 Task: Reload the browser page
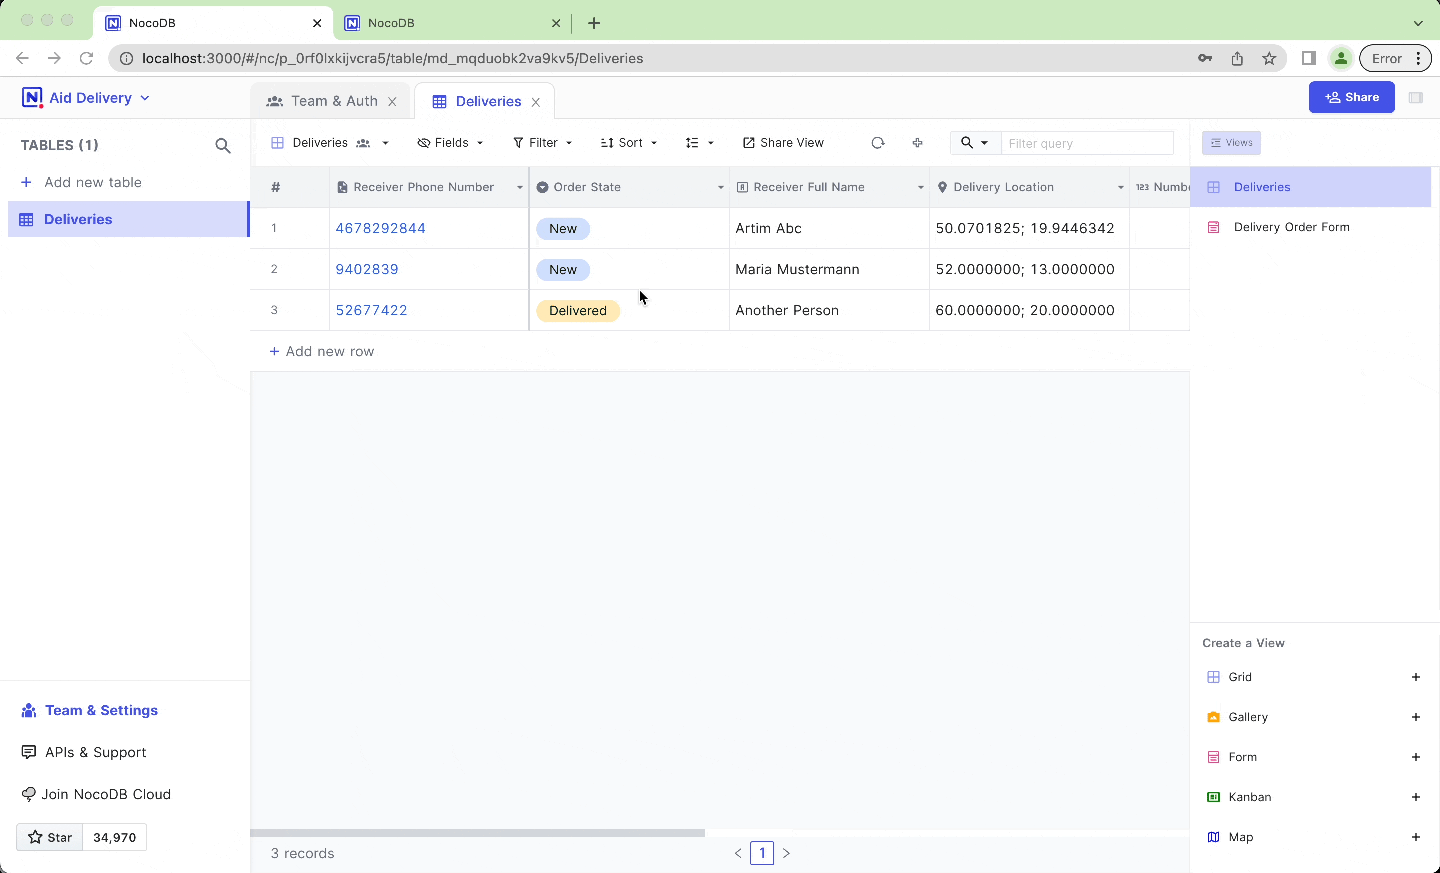tap(86, 58)
